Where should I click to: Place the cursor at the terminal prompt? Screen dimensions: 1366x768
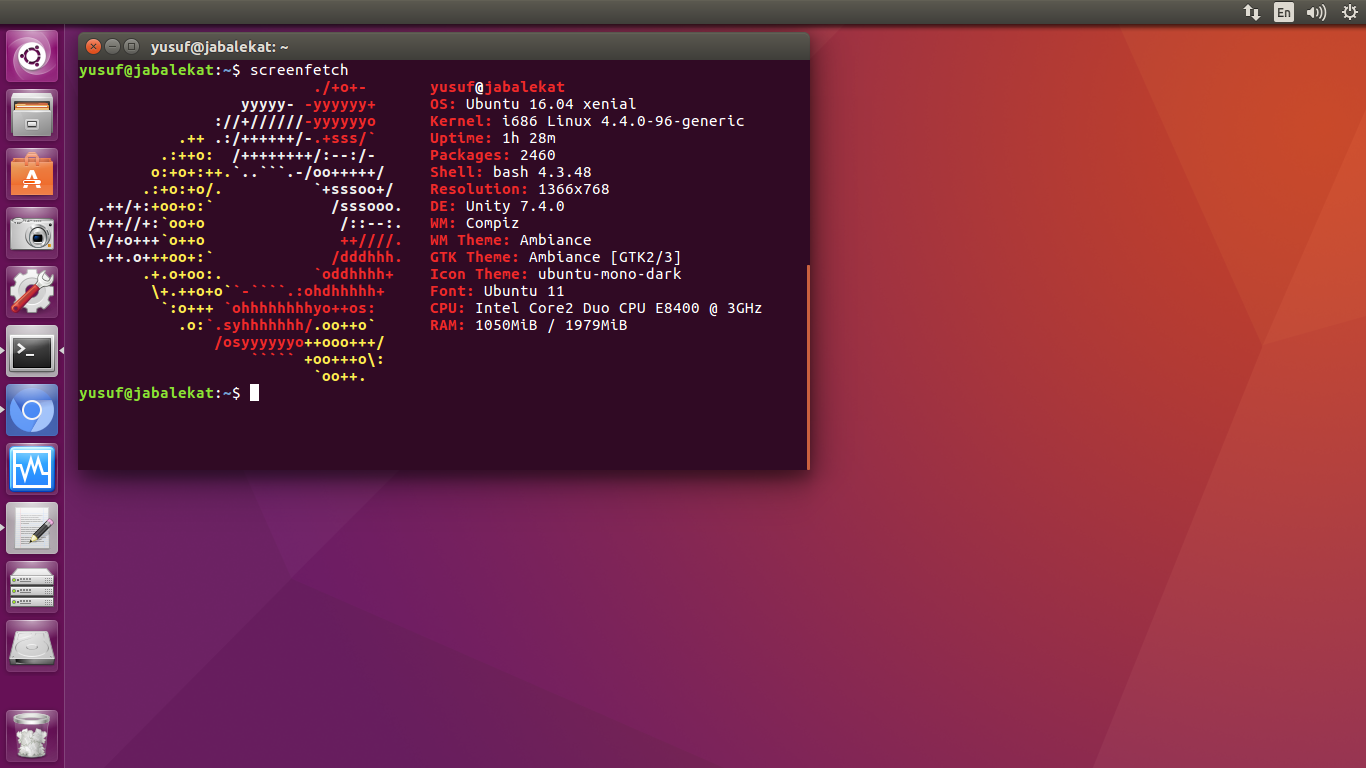[253, 392]
